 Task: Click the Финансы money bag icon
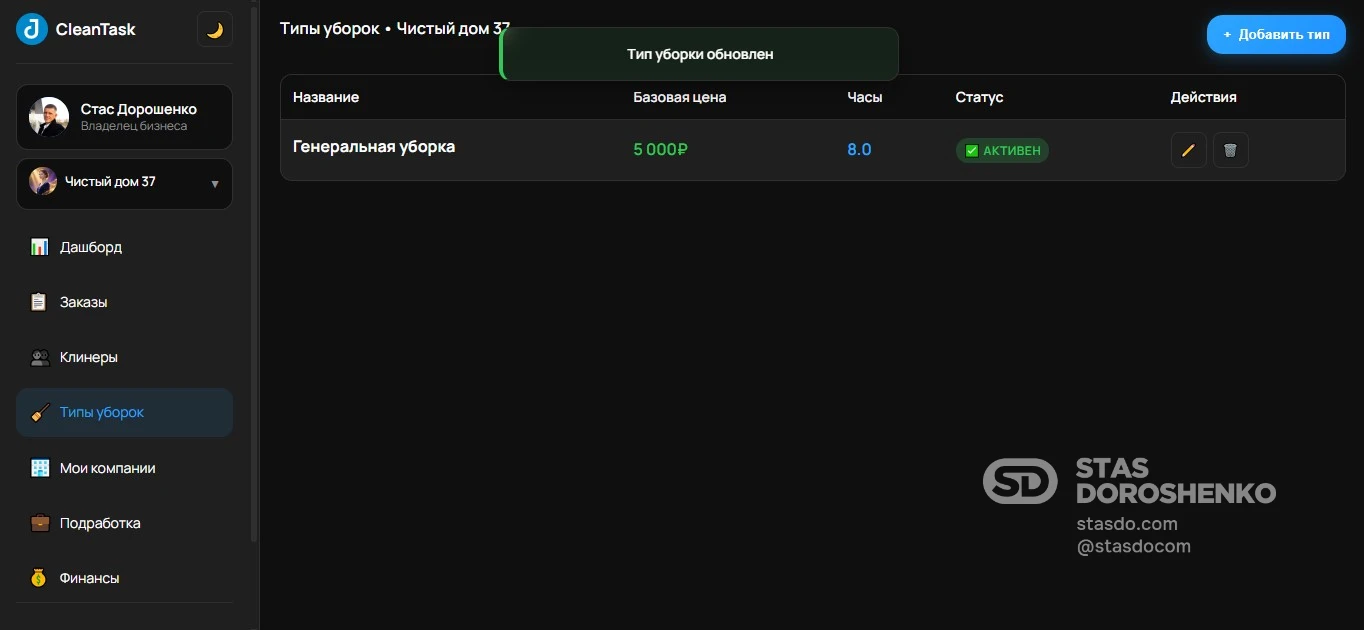(x=39, y=578)
